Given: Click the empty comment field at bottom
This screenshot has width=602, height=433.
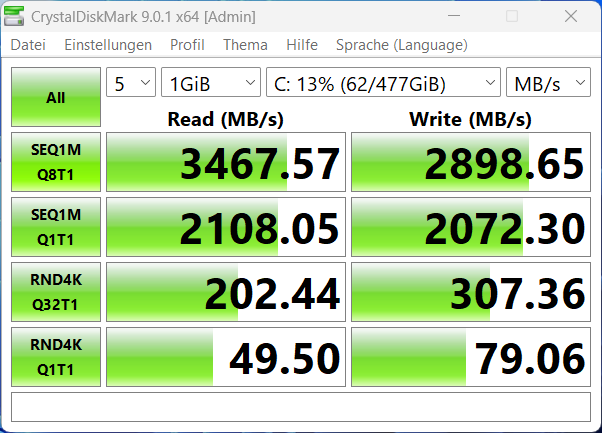Looking at the screenshot, I should [x=300, y=407].
